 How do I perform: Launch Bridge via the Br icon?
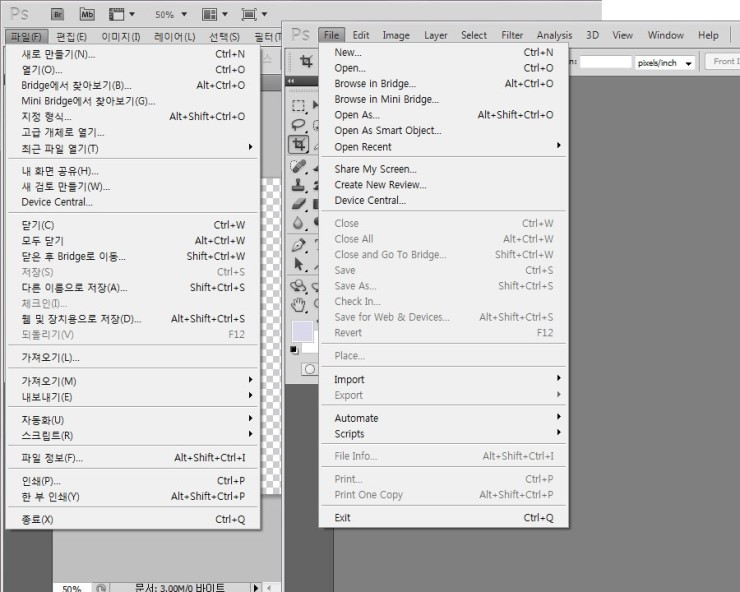pos(58,14)
